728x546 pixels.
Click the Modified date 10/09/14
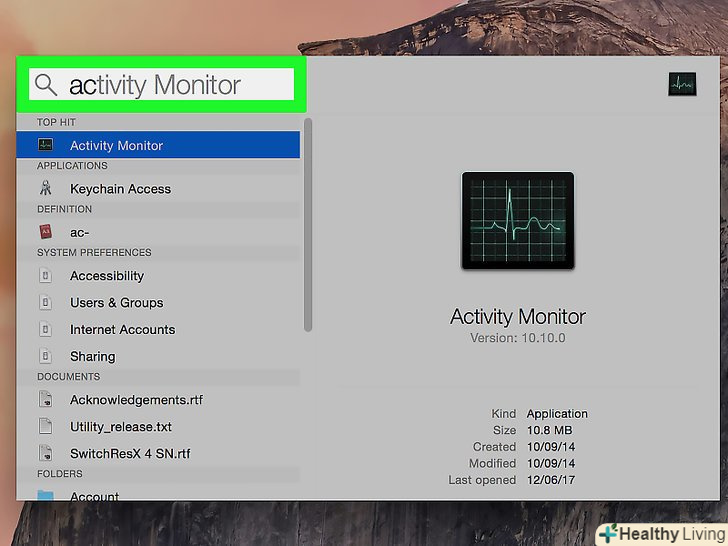[551, 463]
